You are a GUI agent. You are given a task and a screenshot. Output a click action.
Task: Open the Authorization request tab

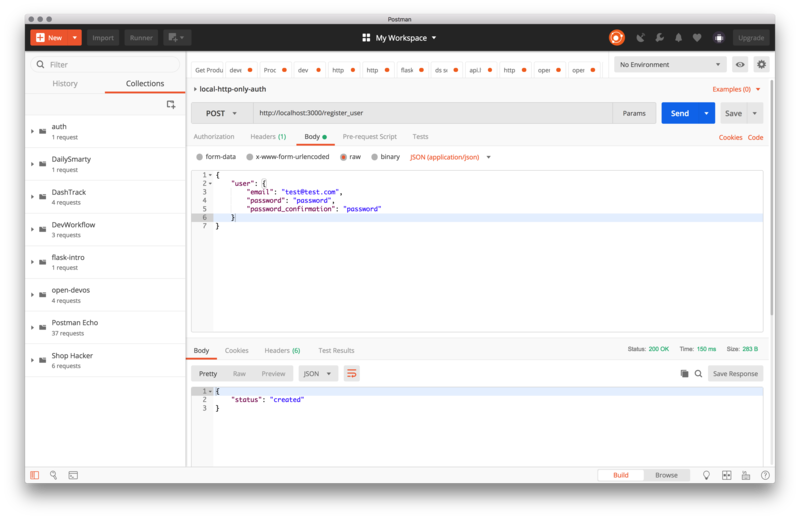pyautogui.click(x=214, y=137)
